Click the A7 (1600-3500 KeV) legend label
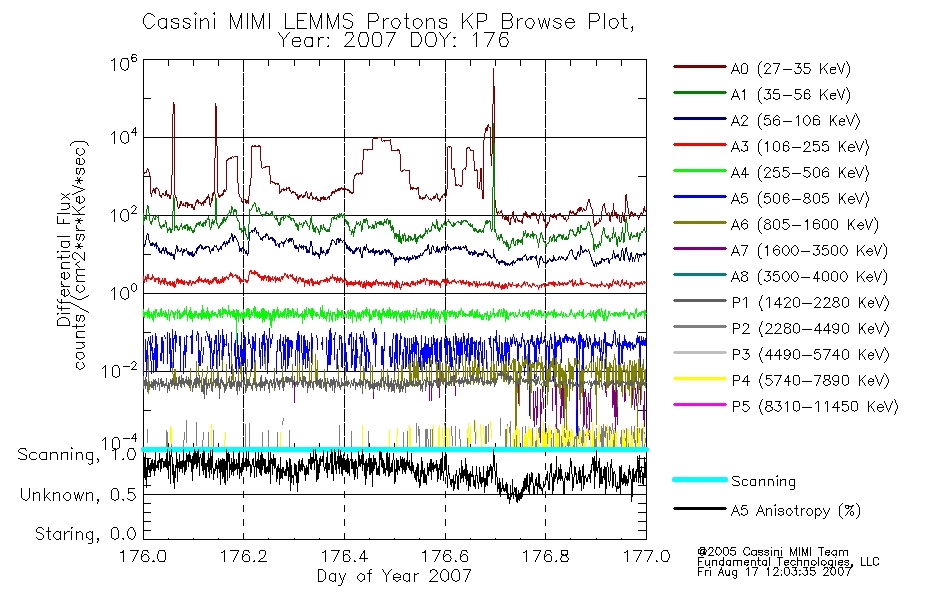Viewport: 950px width, 600px height. (x=809, y=250)
